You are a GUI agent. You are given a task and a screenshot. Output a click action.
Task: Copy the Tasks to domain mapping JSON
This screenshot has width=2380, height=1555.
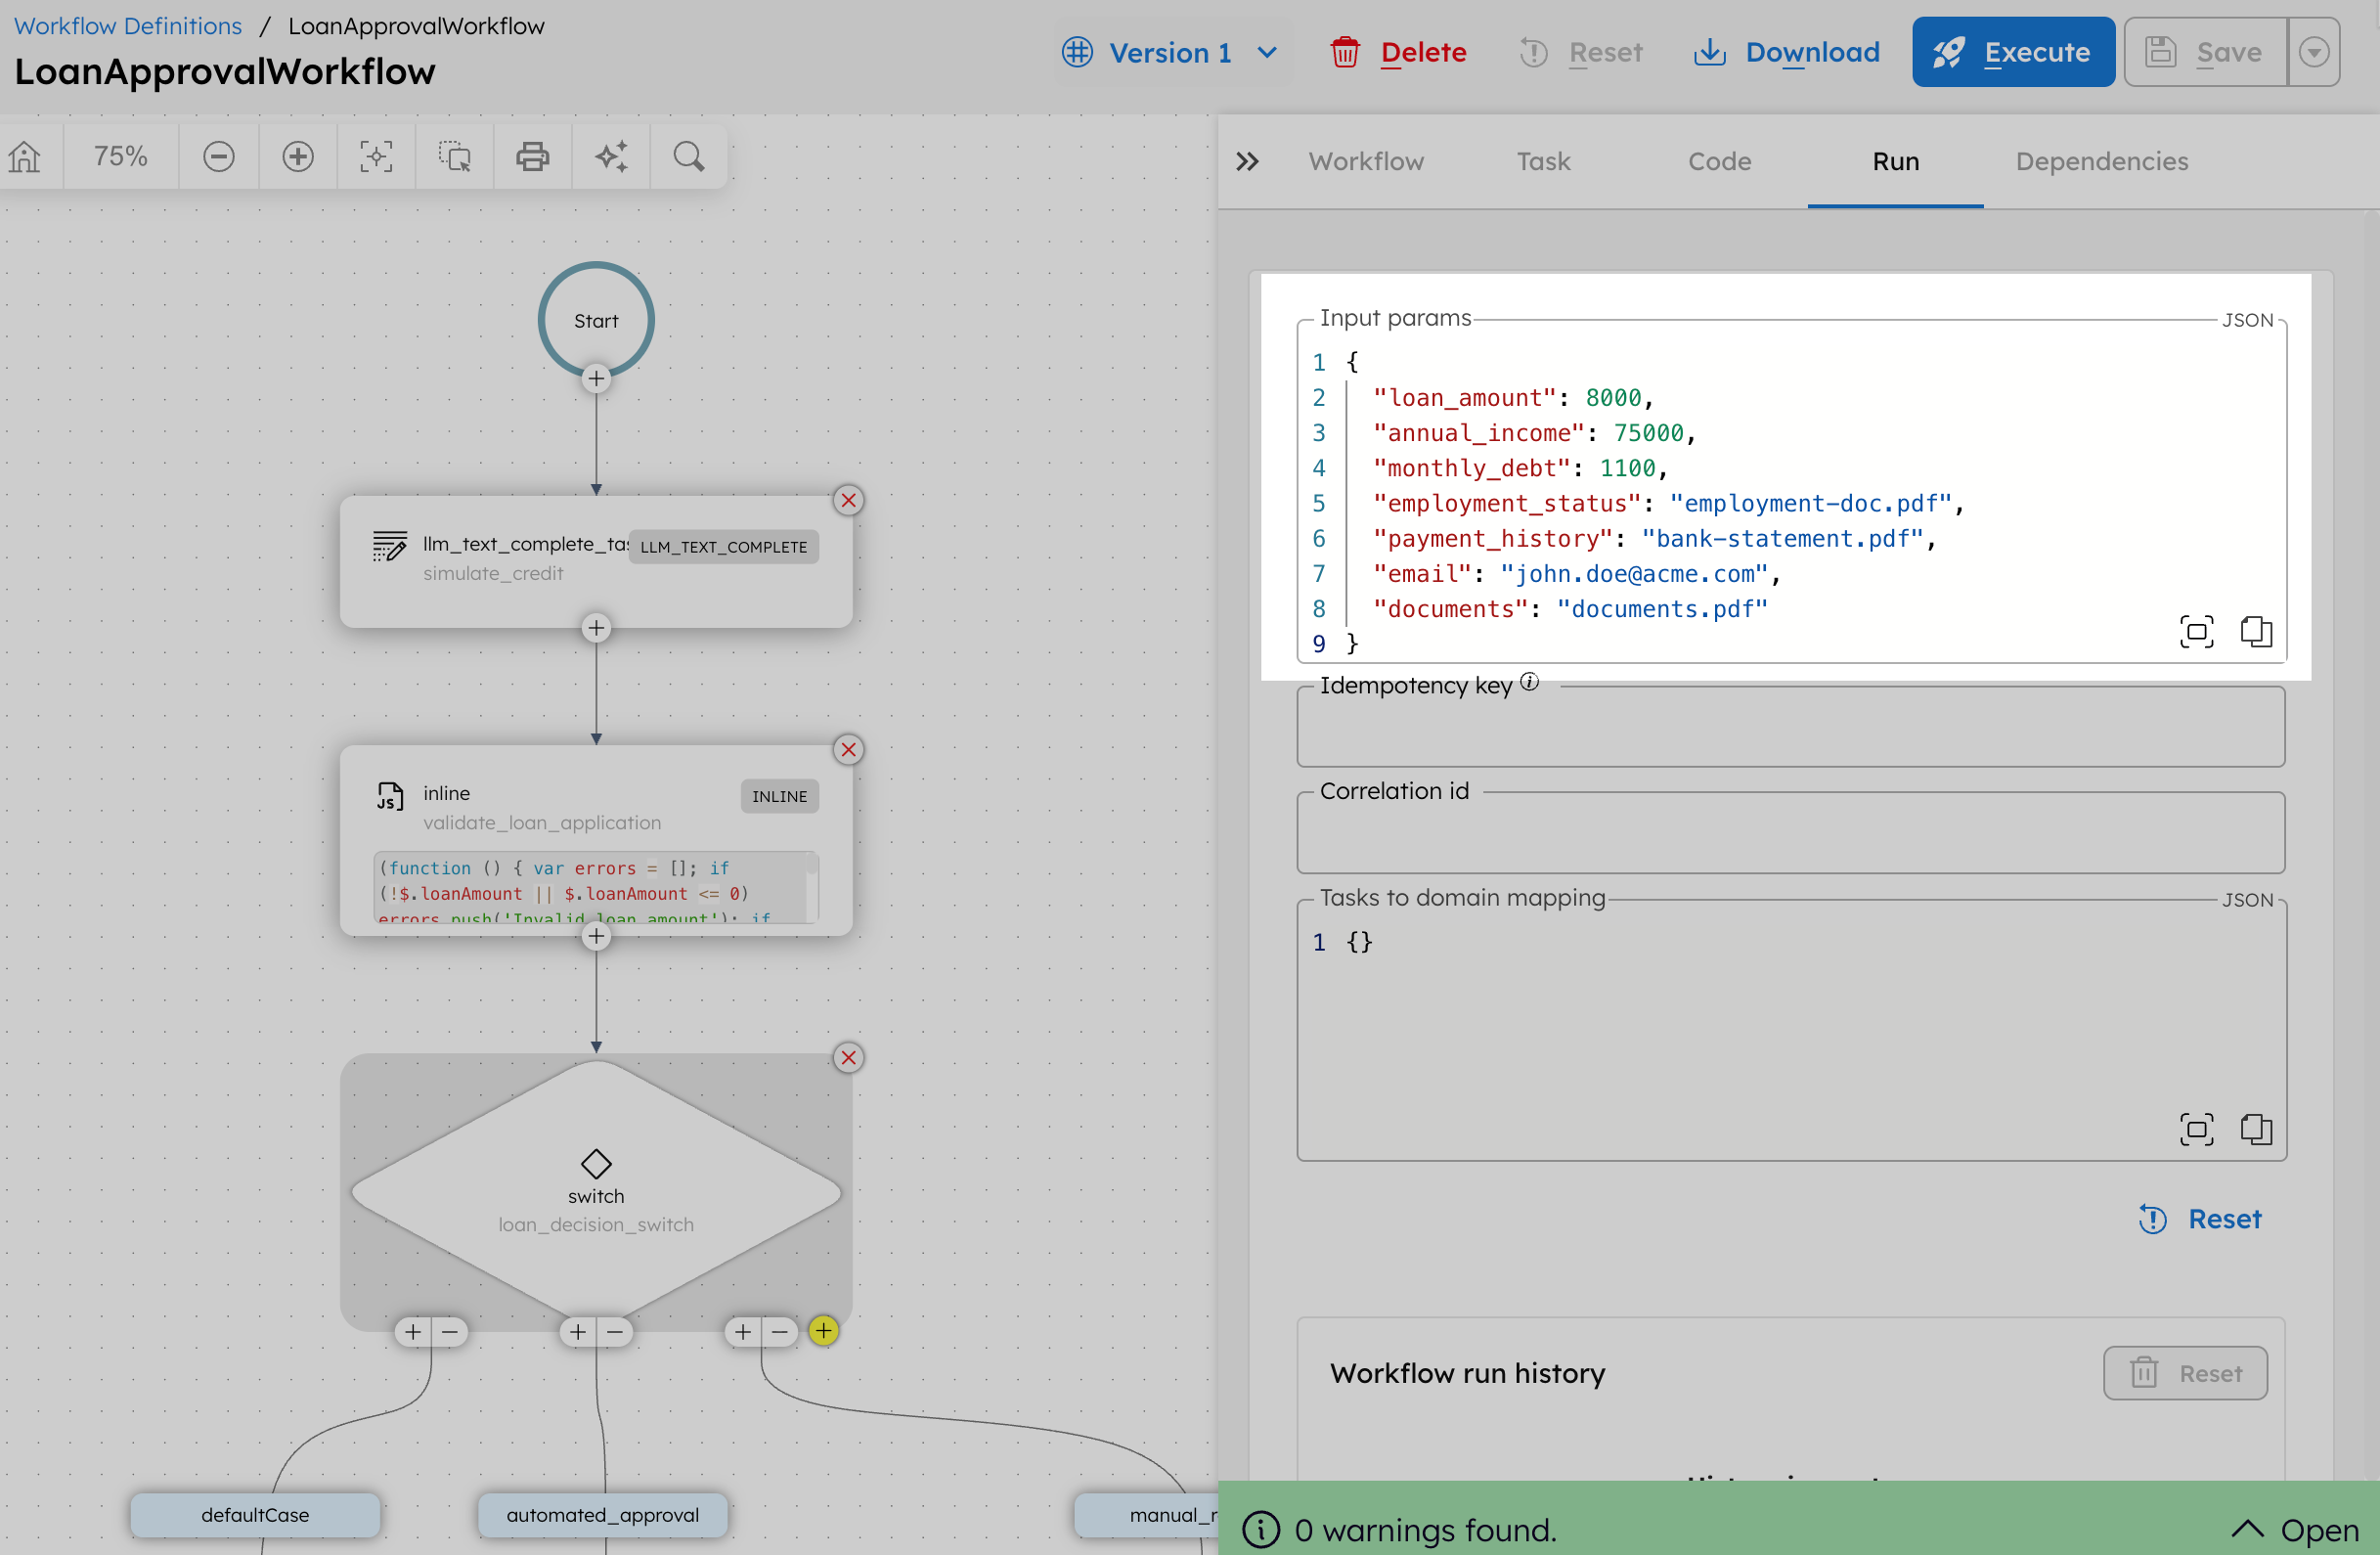[x=2256, y=1130]
